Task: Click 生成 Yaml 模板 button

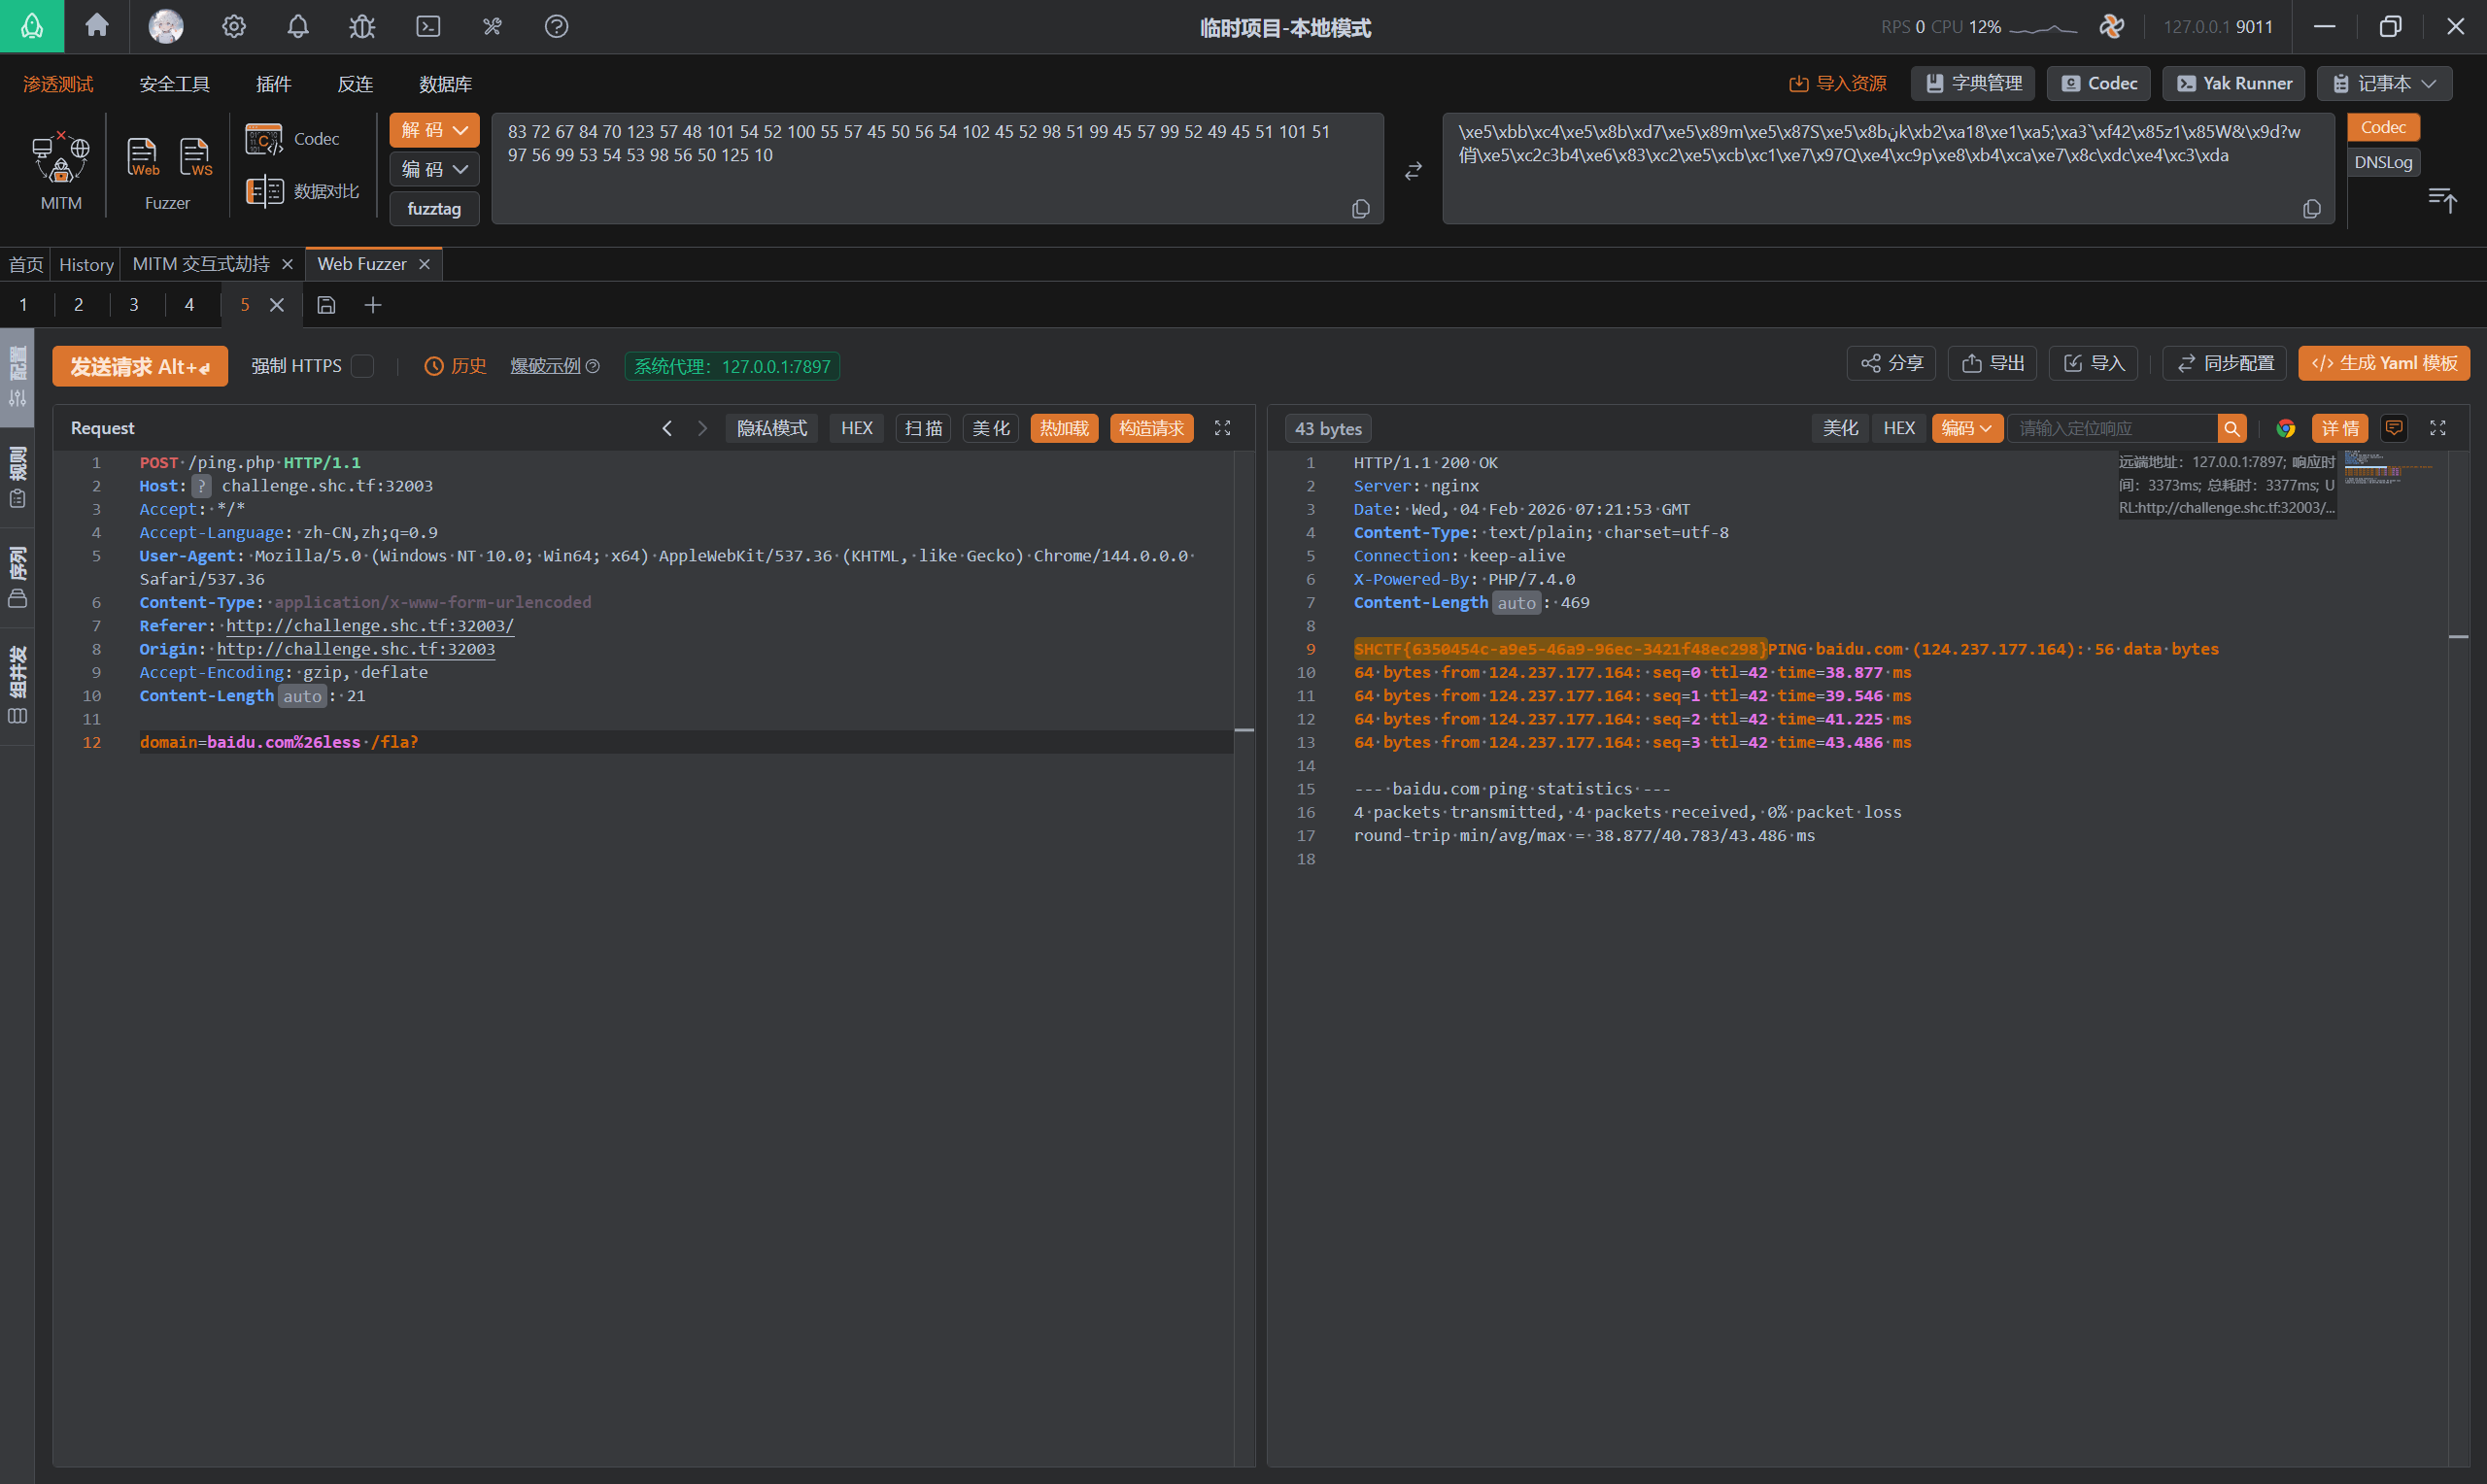Action: point(2384,363)
